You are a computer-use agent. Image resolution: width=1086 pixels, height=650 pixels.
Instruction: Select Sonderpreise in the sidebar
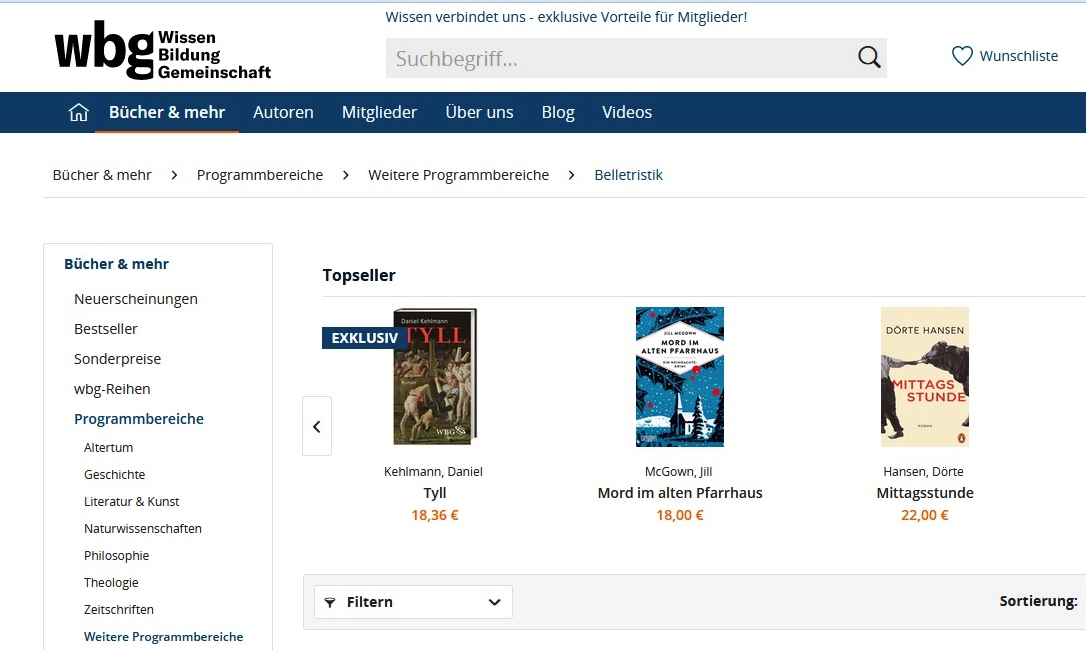tap(118, 359)
